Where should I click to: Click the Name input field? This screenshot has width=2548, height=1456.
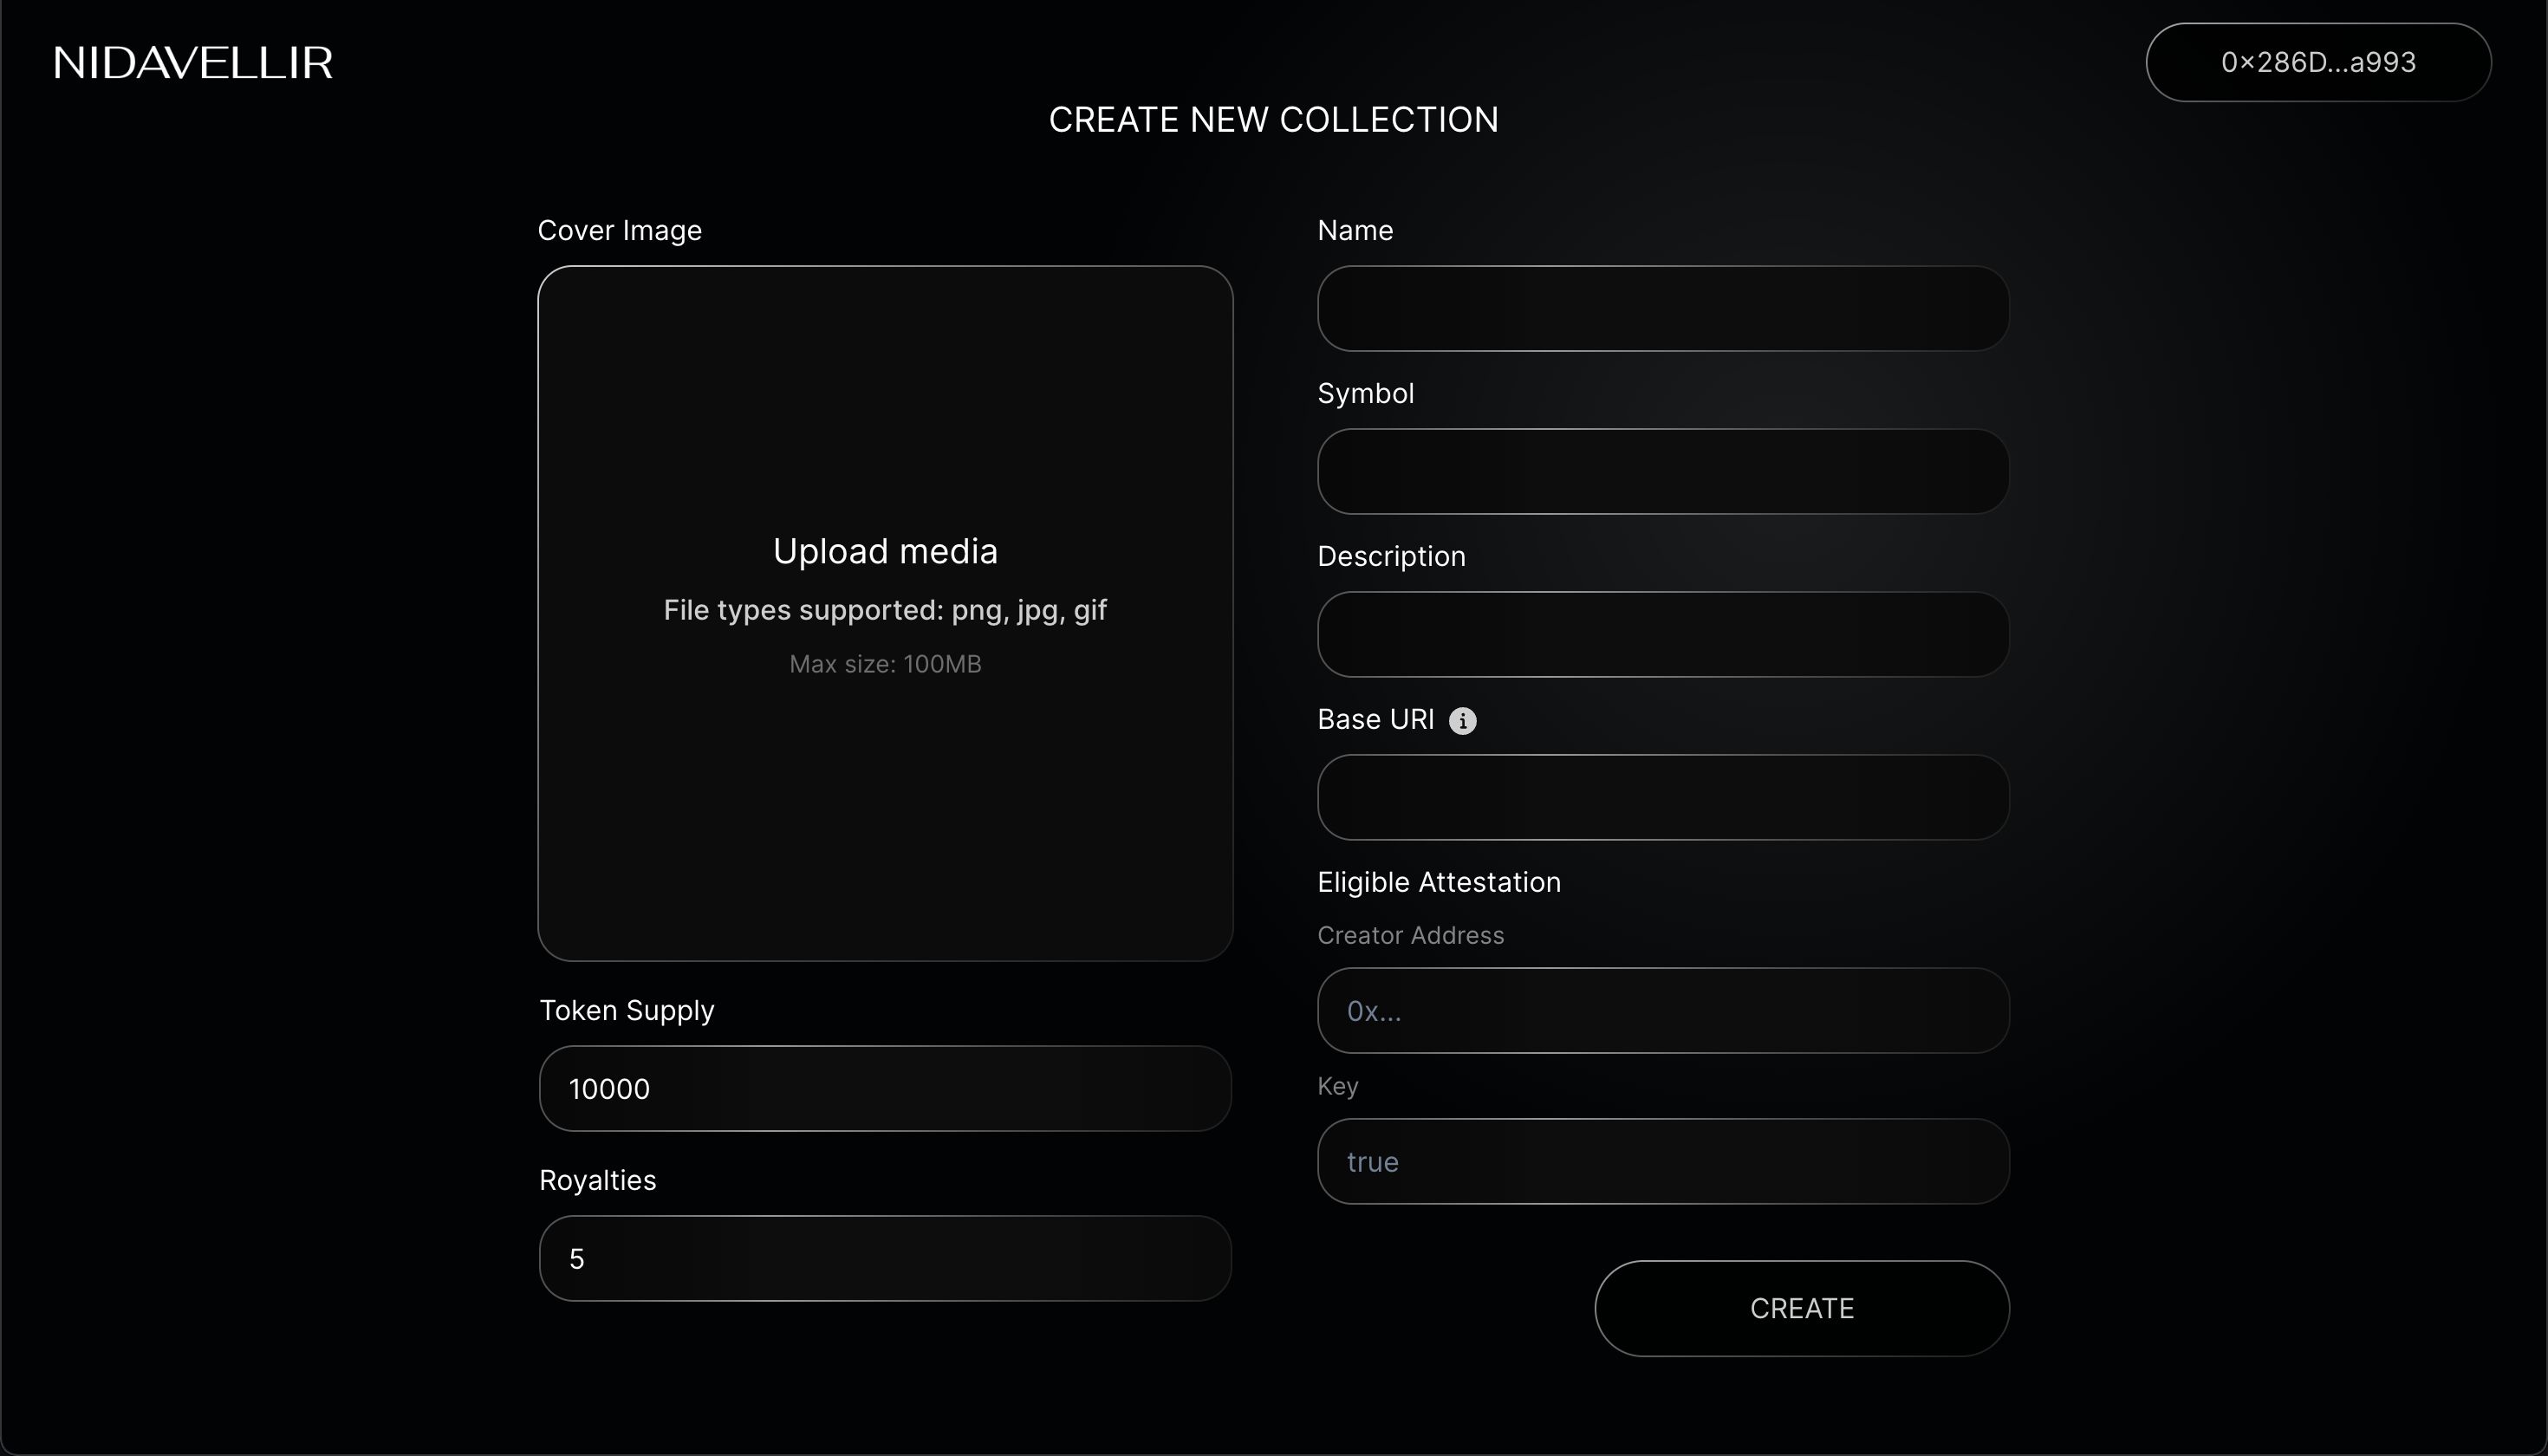[1662, 308]
